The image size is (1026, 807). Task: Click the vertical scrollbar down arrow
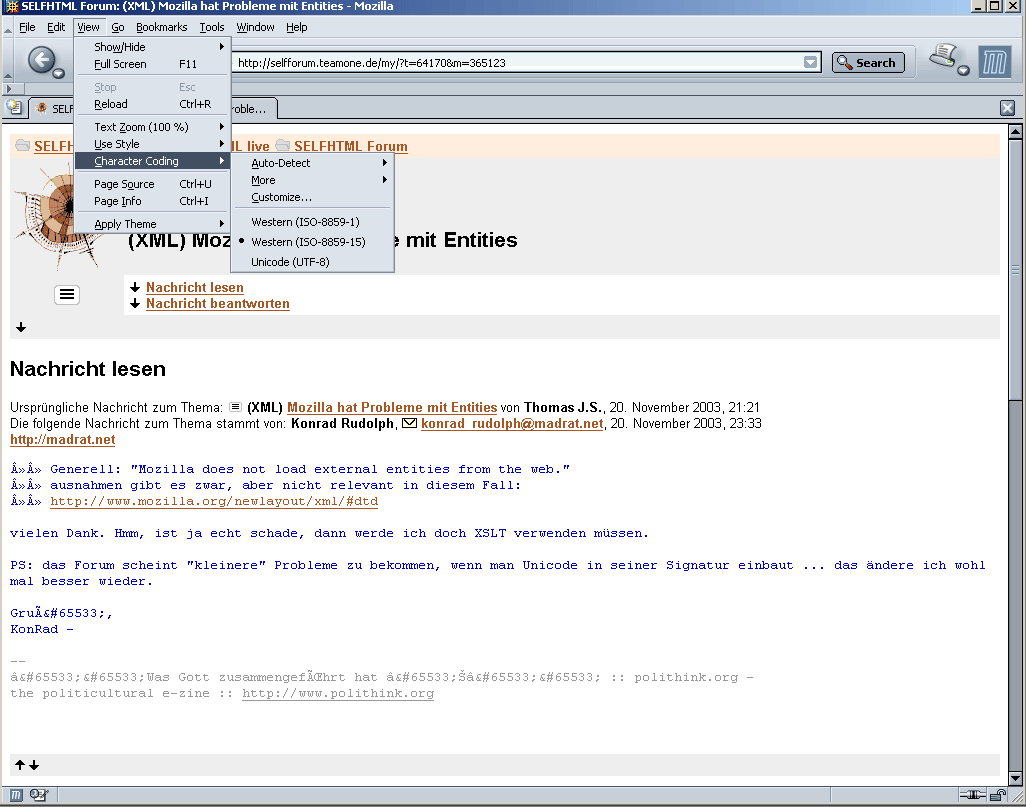1016,778
